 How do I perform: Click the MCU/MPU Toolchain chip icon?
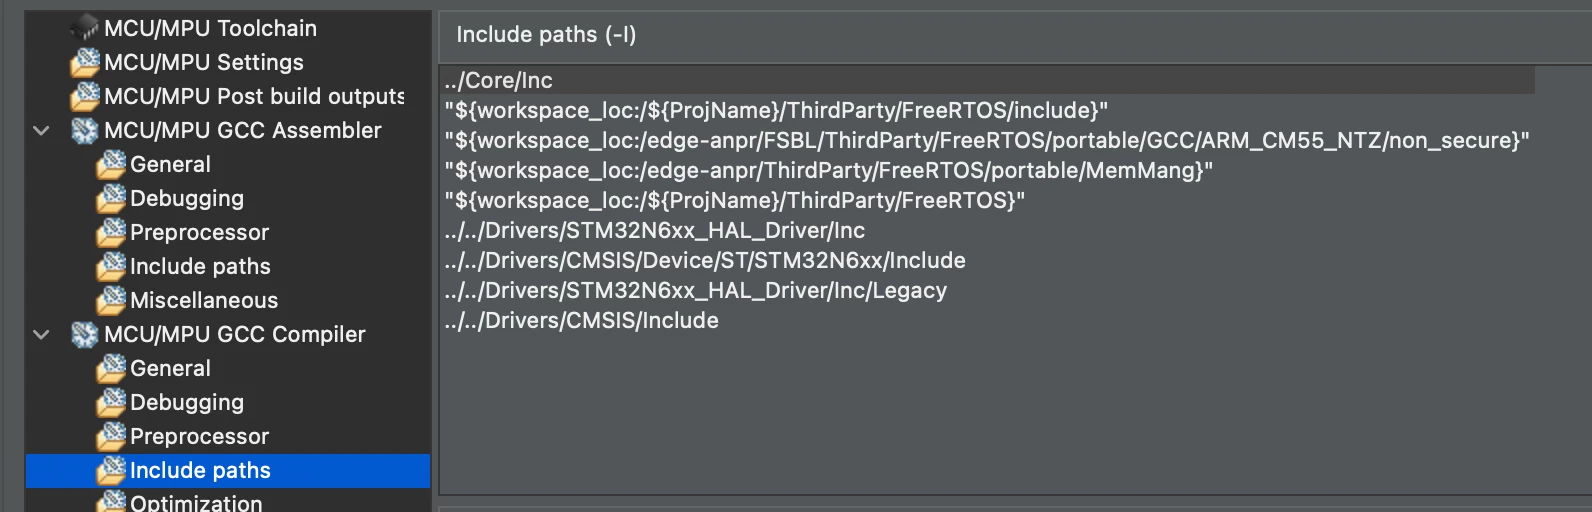click(85, 28)
